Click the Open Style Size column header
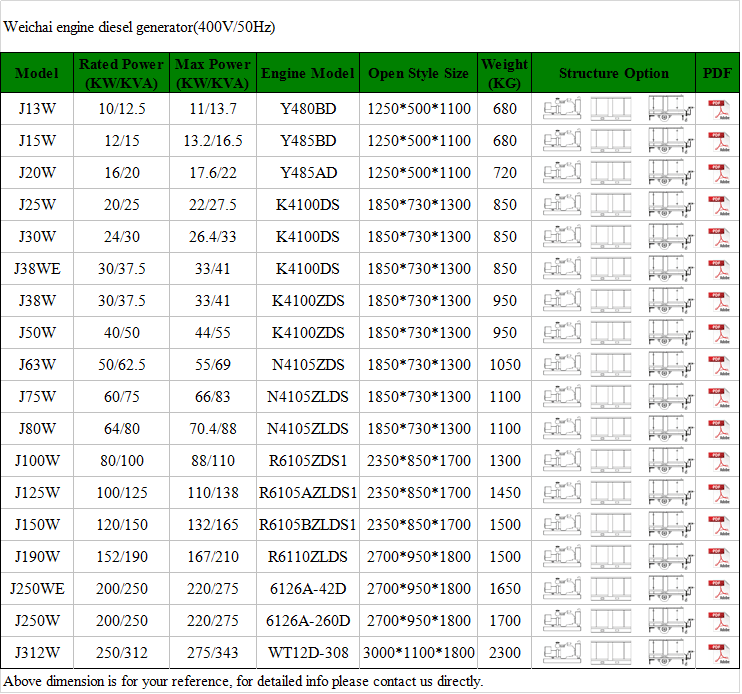 pyautogui.click(x=418, y=73)
